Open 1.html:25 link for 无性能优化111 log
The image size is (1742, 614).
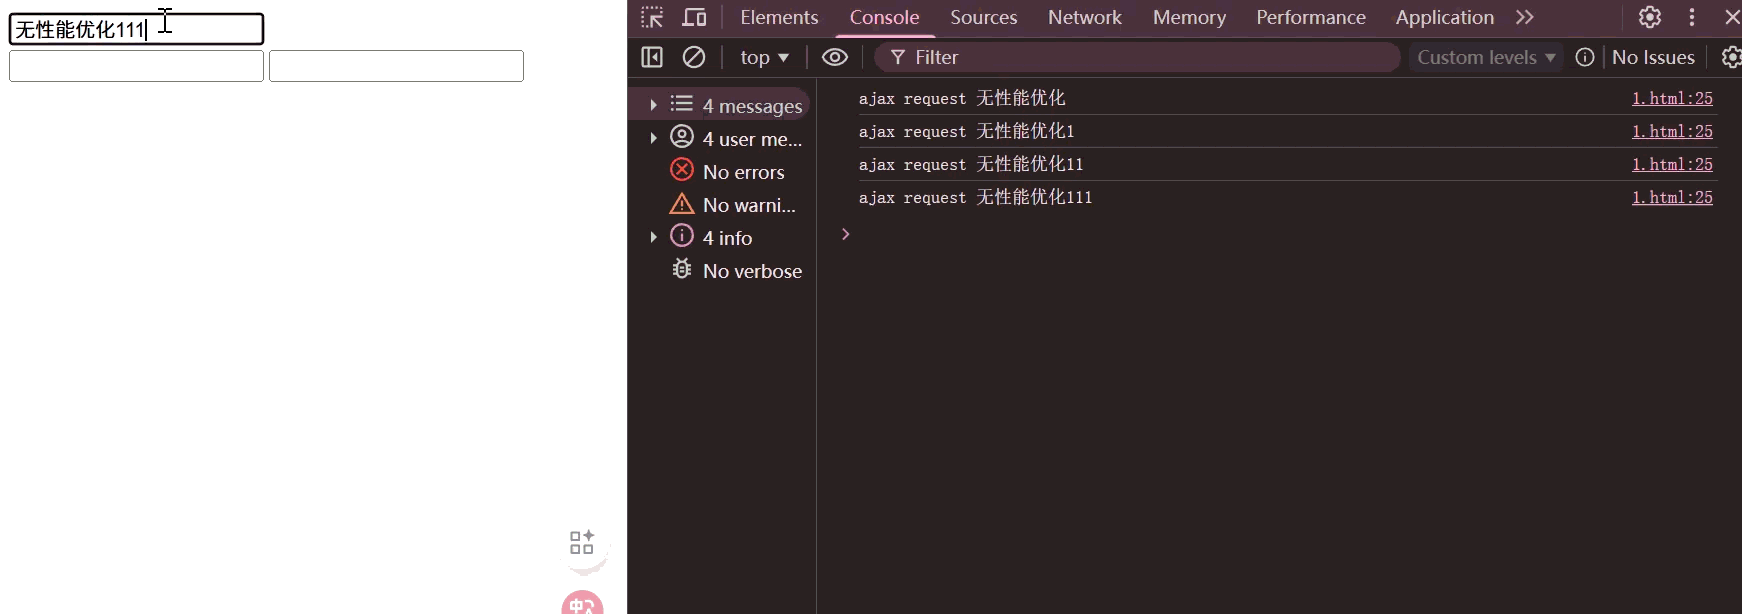(x=1672, y=197)
